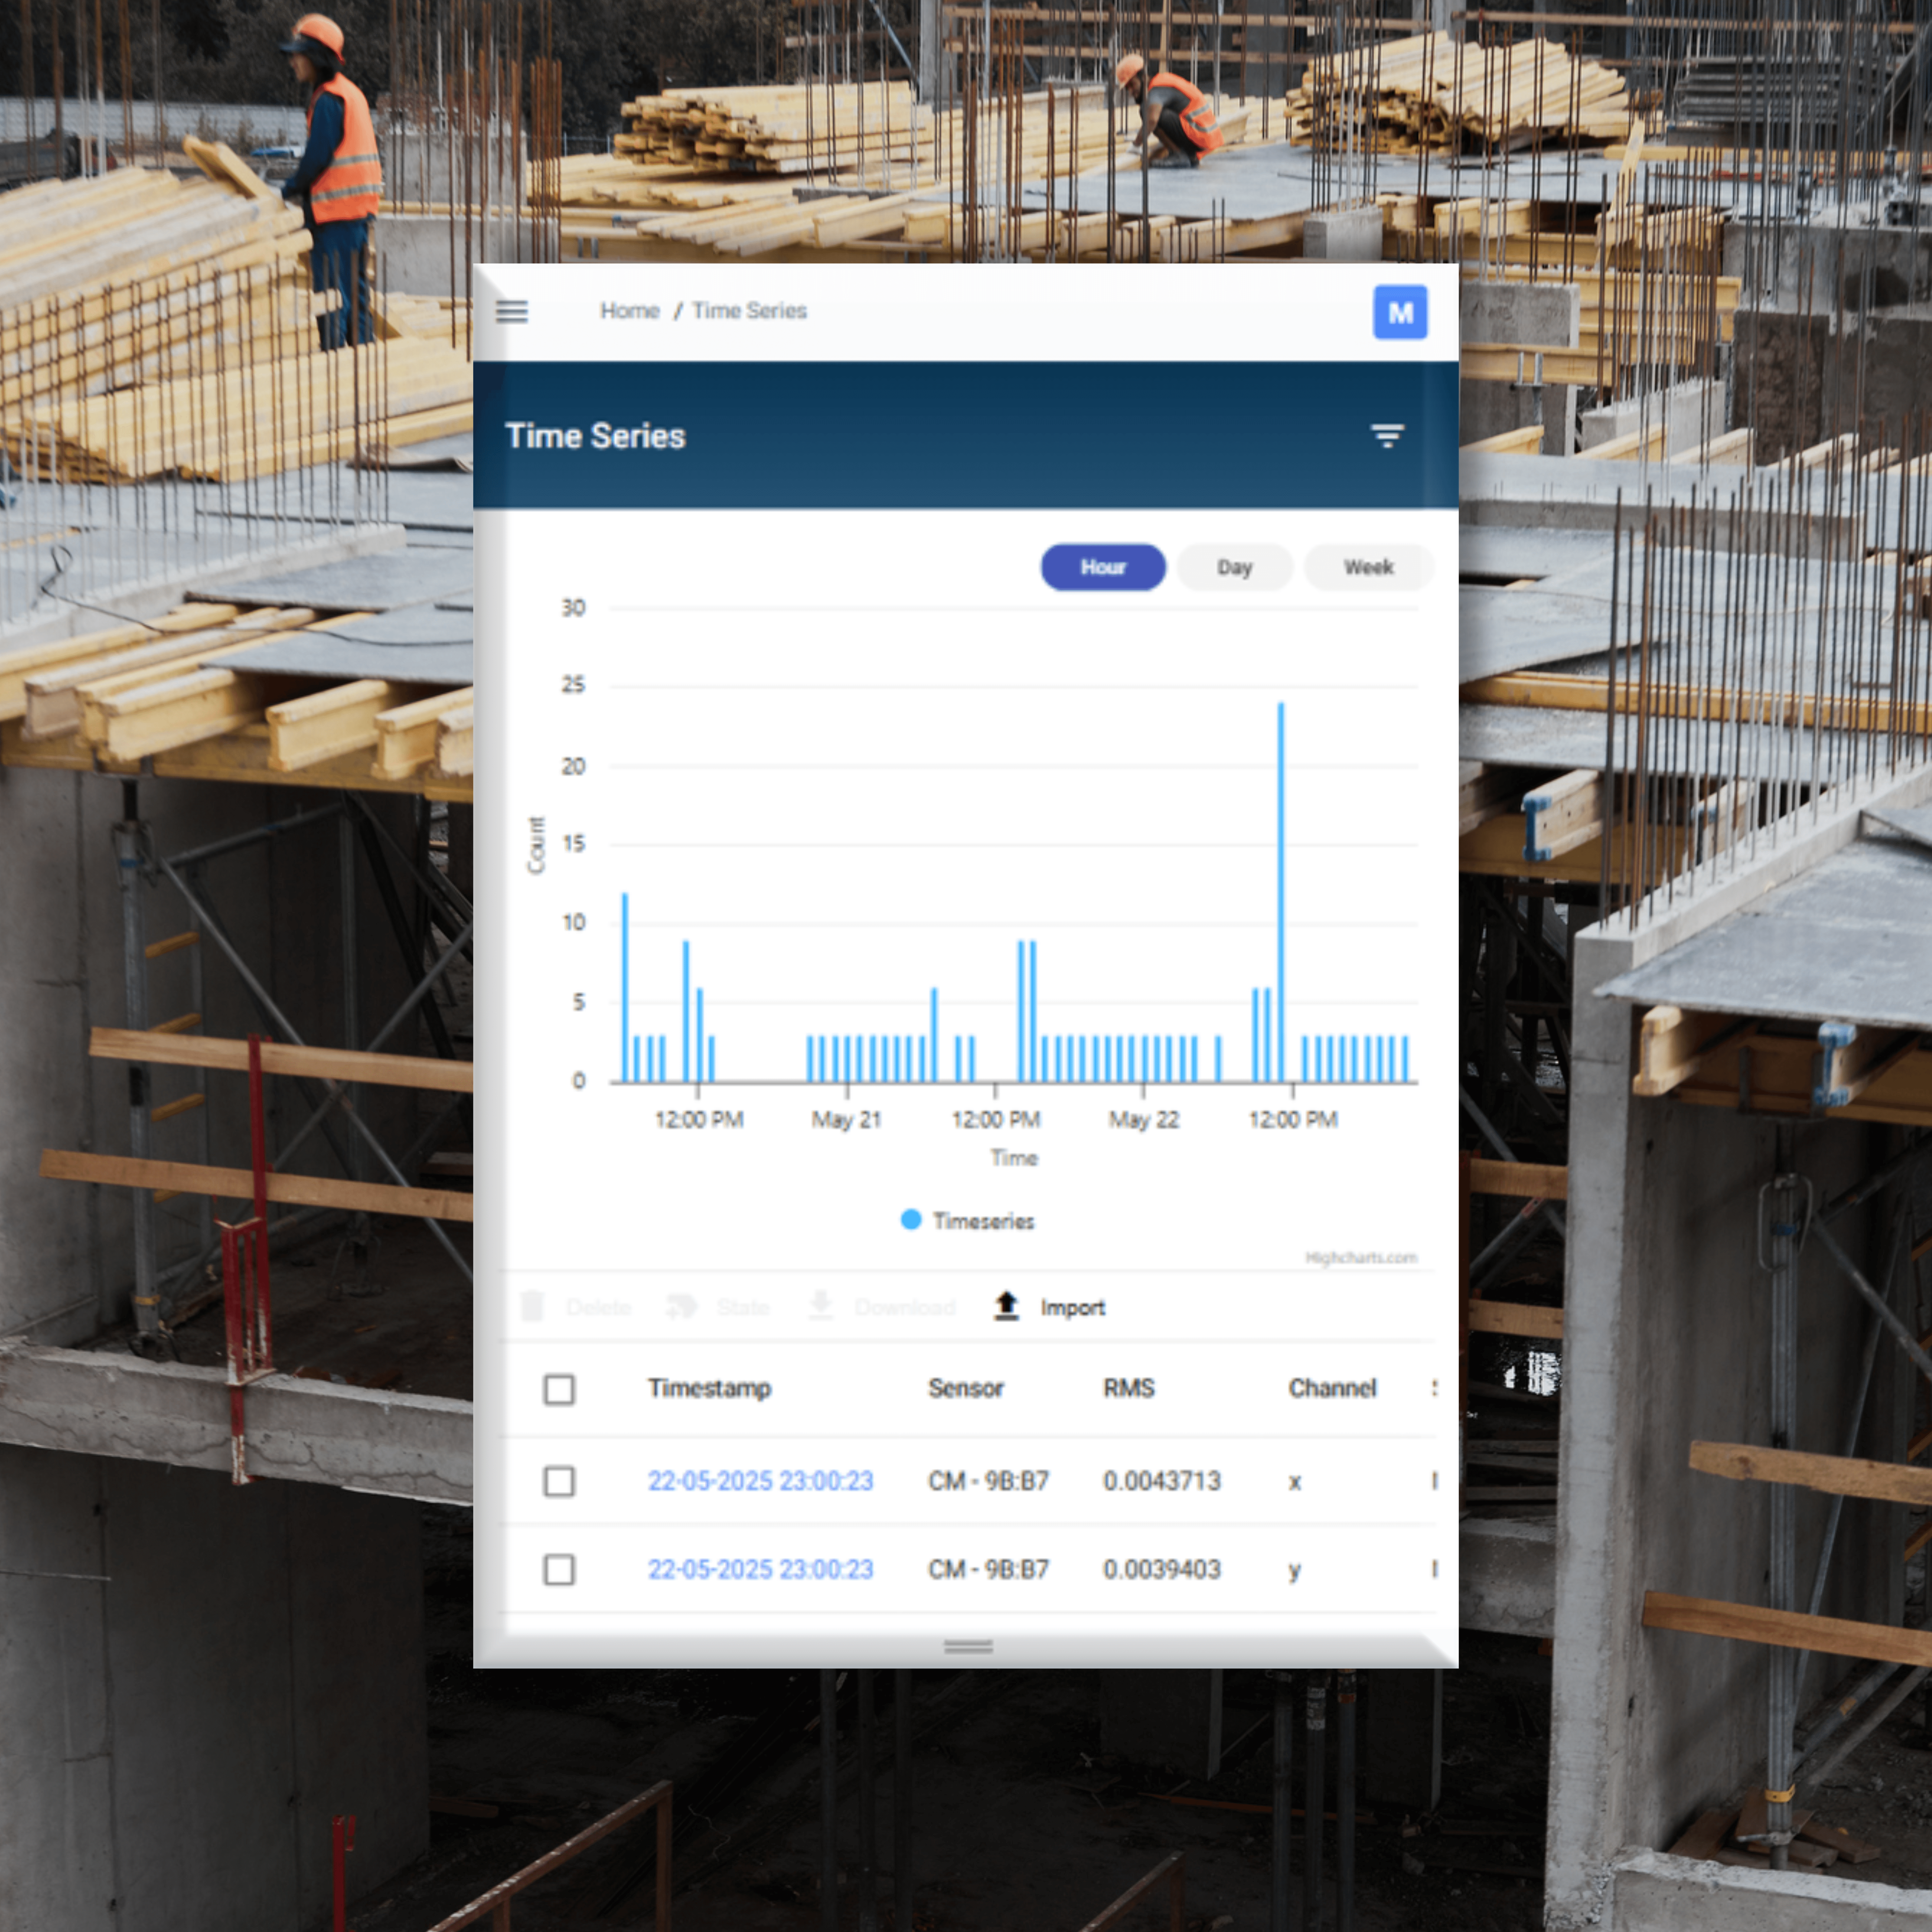Open timestamp link for RMS 0.0043713
This screenshot has width=1932, height=1932.
760,1481
